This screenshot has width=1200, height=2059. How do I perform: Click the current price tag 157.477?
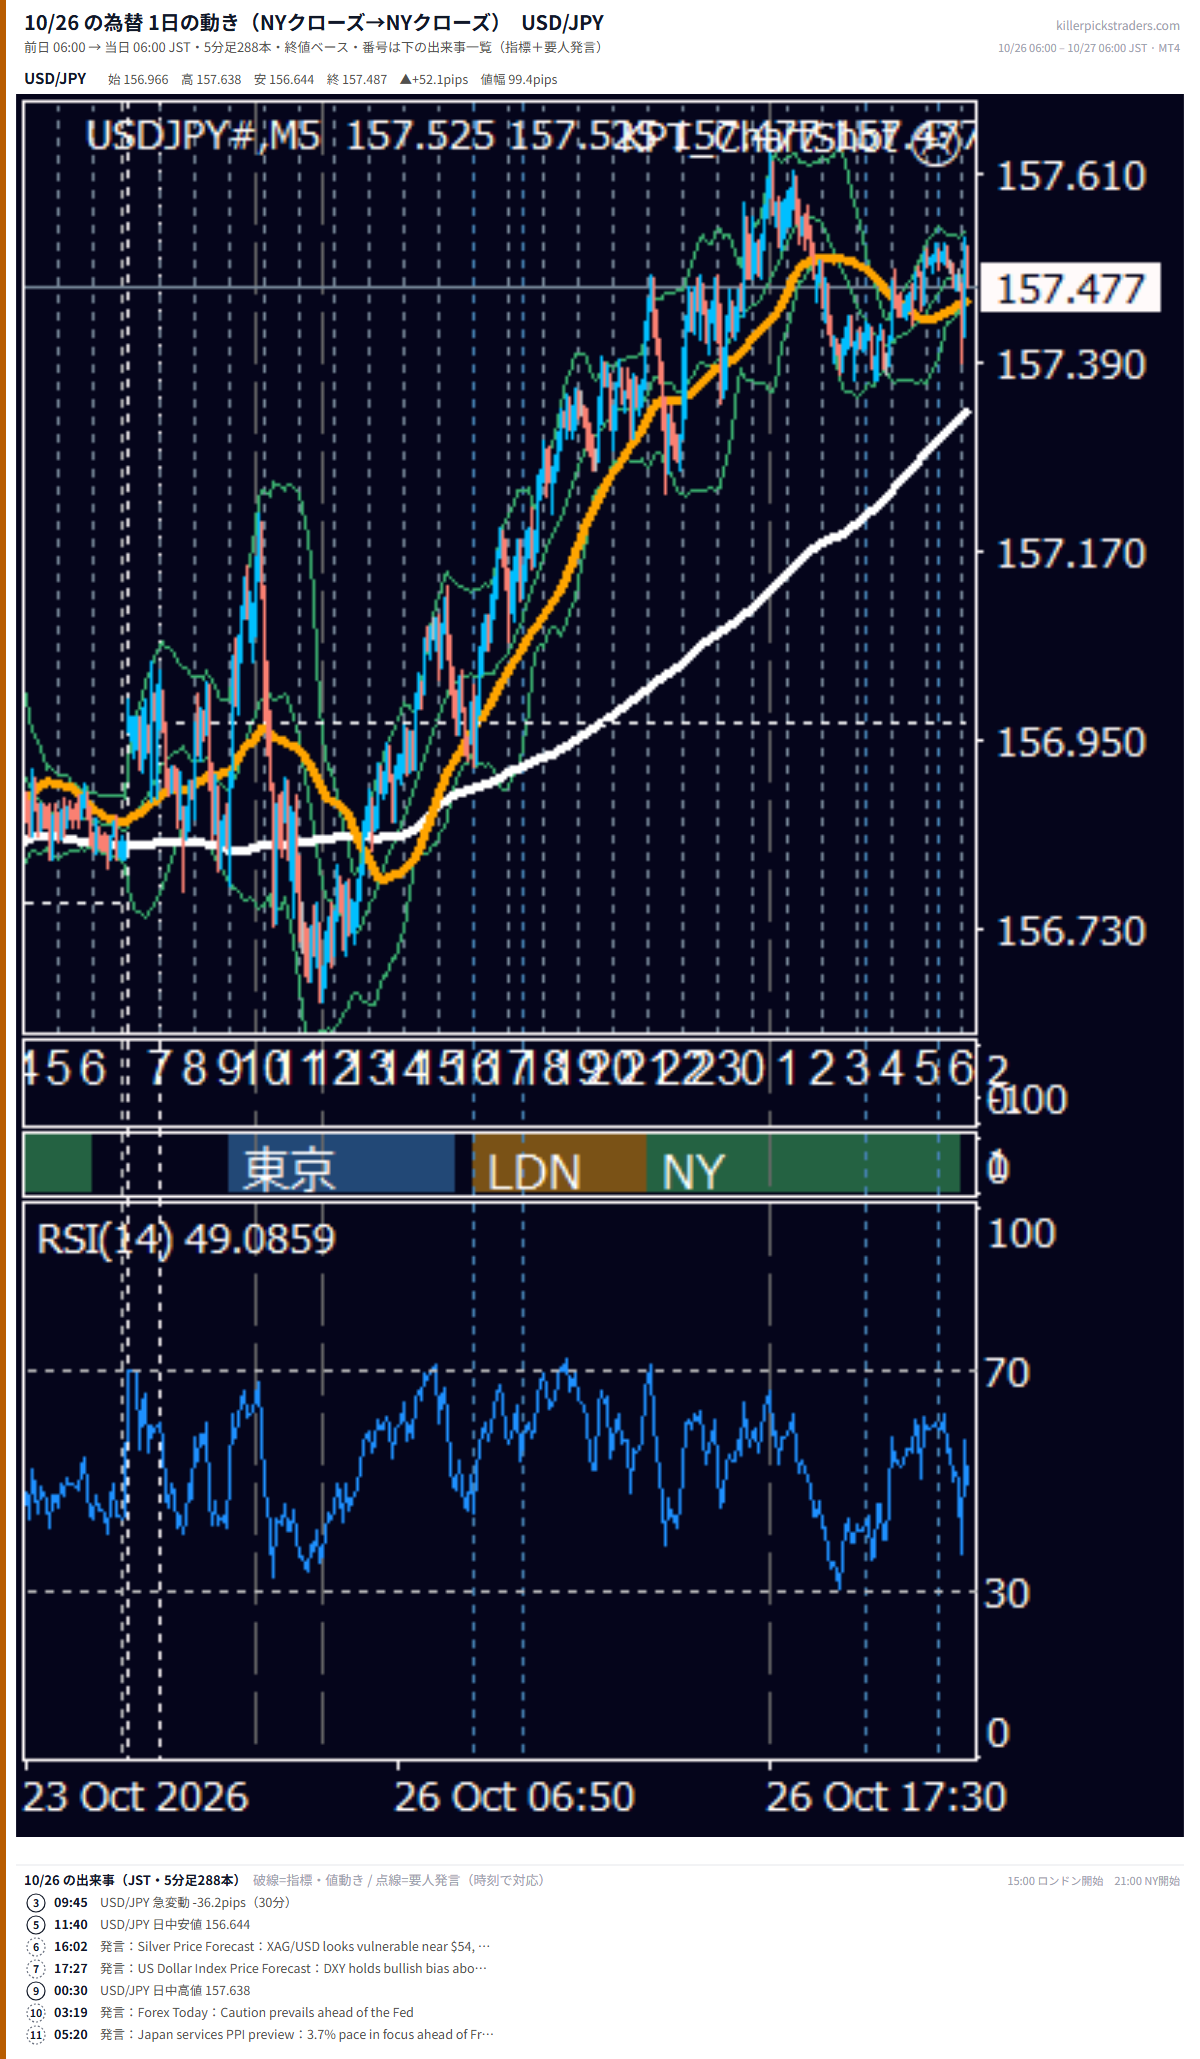click(1070, 289)
